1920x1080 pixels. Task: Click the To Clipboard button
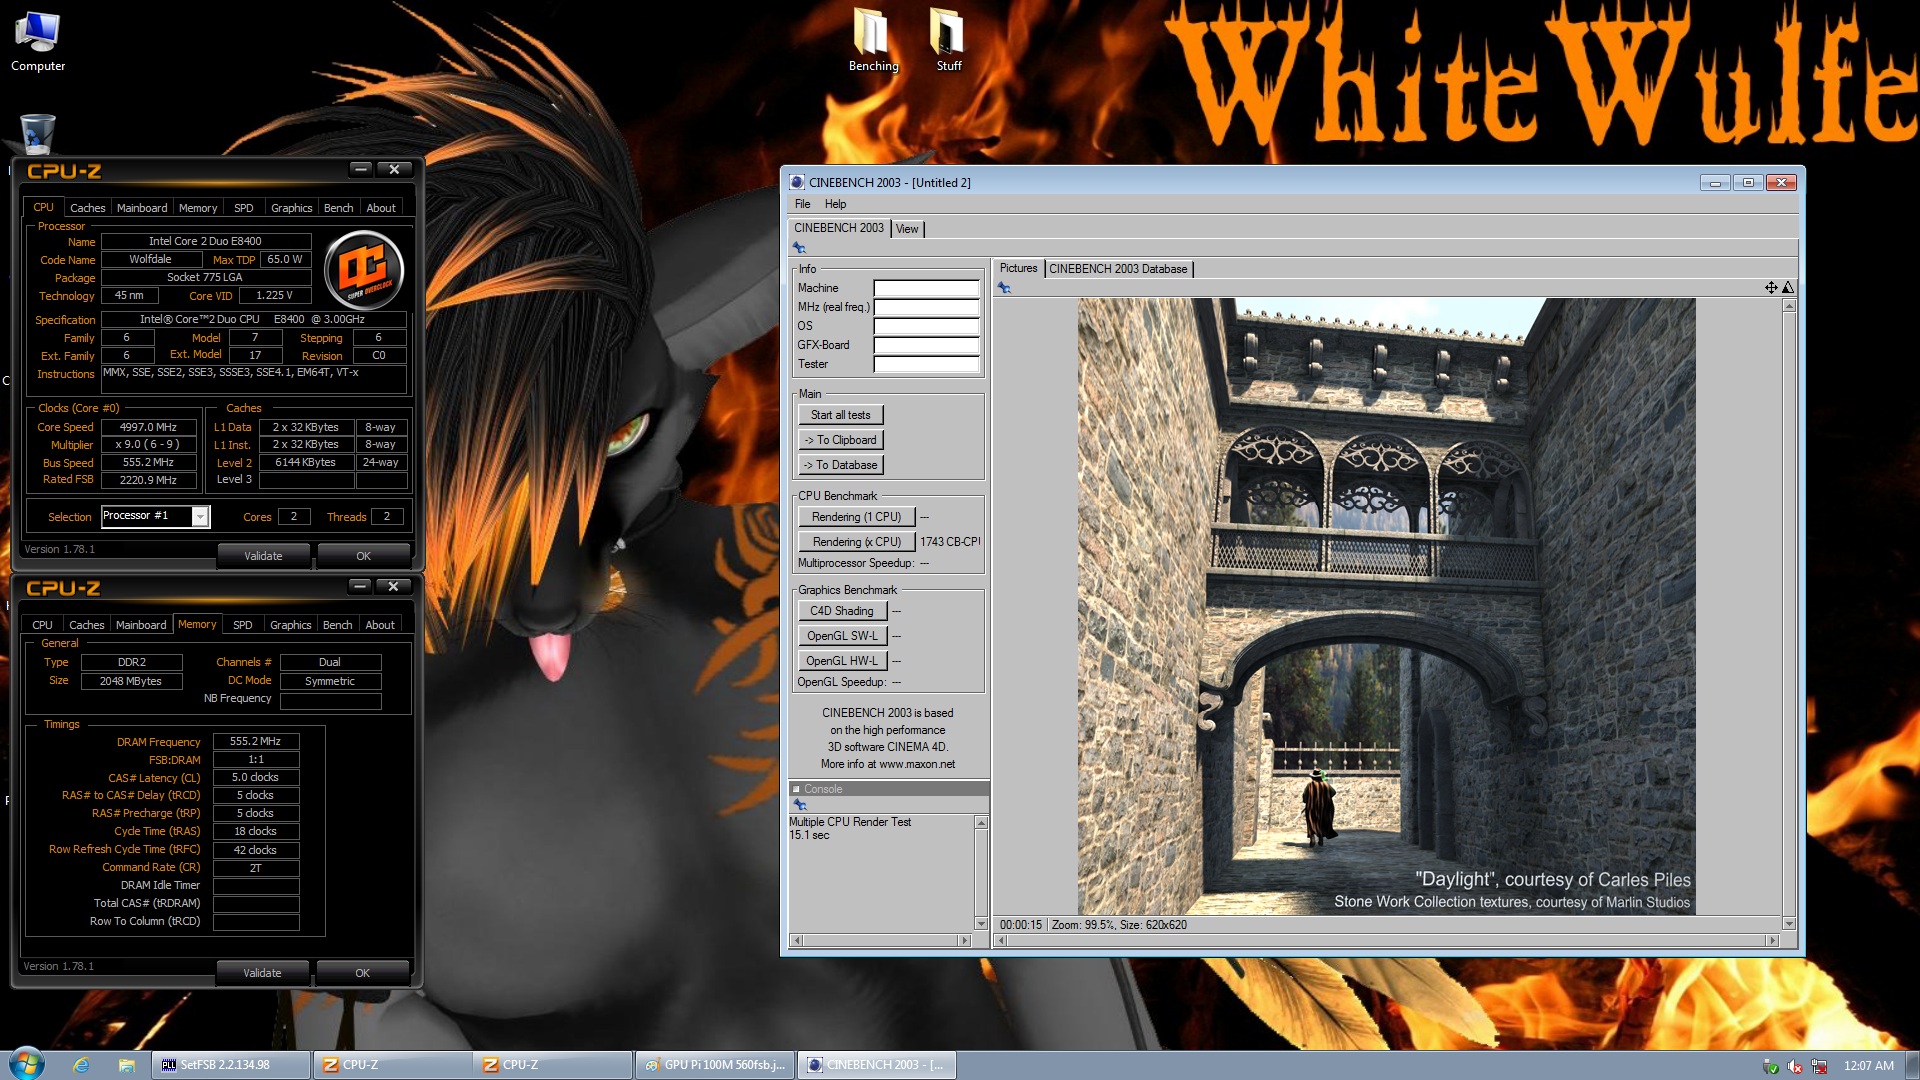coord(840,440)
